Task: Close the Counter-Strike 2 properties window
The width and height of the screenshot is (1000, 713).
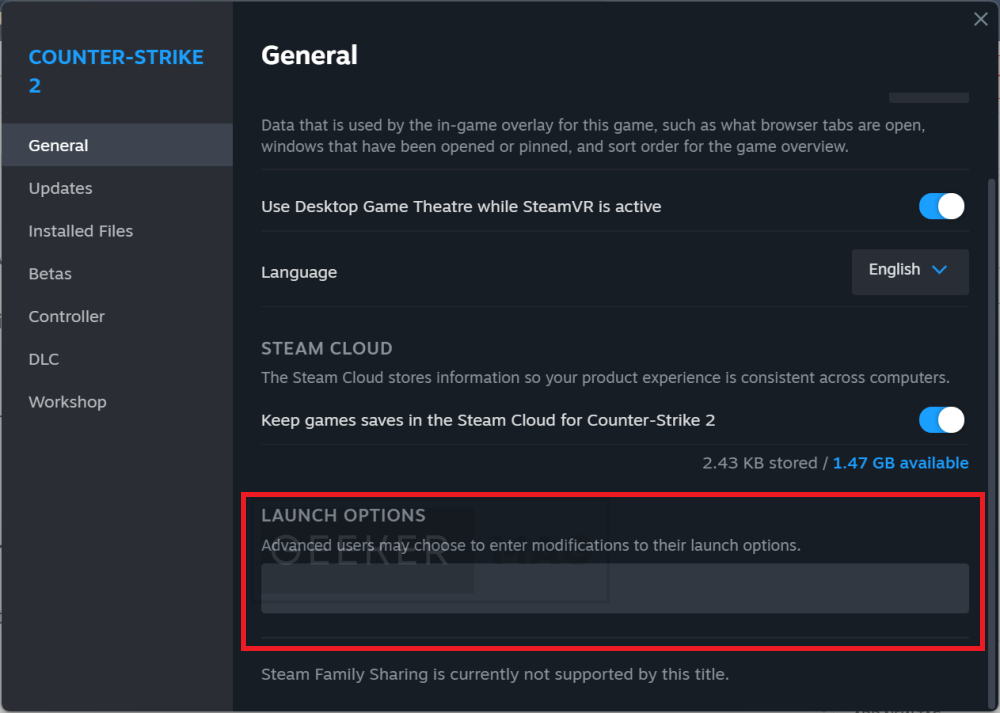Action: point(980,19)
